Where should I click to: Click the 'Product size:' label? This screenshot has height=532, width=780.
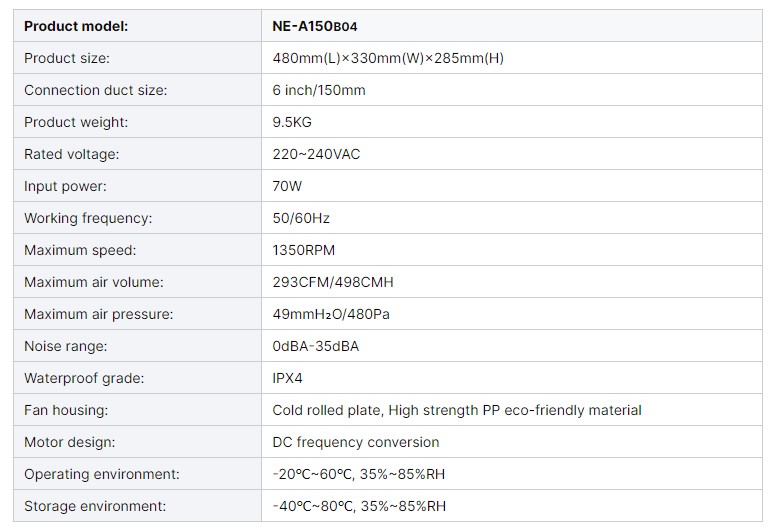[x=67, y=58]
